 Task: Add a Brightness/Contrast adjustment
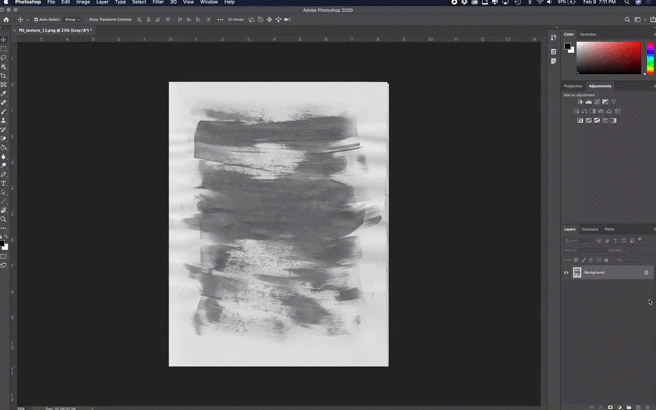click(580, 102)
